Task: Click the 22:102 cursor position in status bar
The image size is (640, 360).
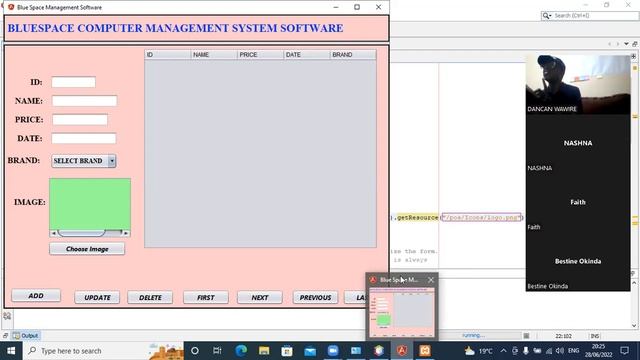Action: point(563,336)
